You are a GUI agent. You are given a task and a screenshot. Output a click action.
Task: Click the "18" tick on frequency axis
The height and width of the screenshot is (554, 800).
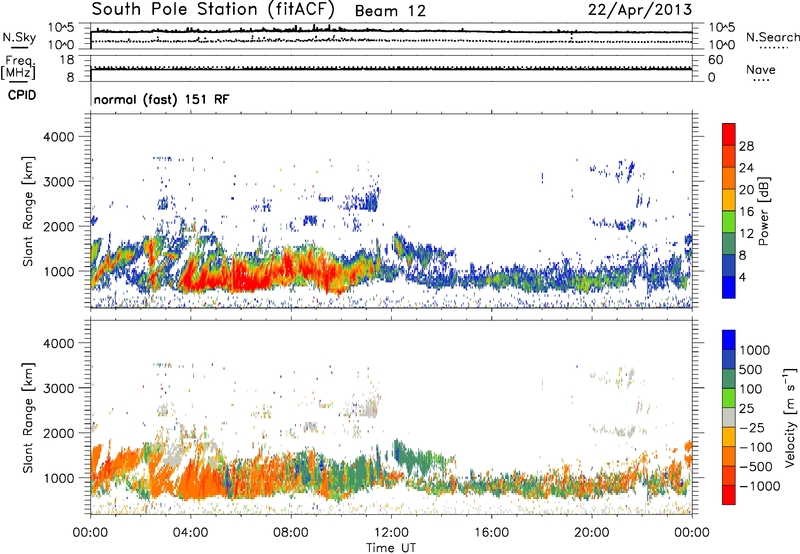67,60
